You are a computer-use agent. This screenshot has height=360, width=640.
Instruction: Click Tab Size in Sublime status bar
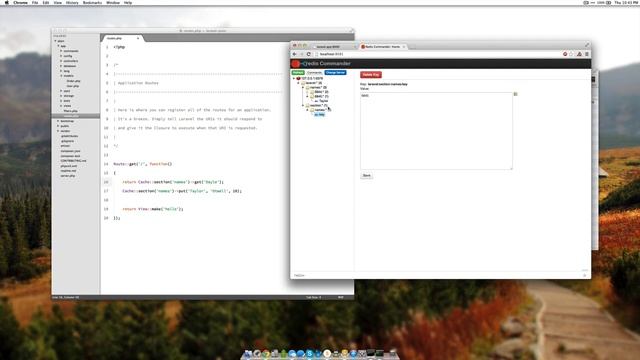tap(313, 297)
